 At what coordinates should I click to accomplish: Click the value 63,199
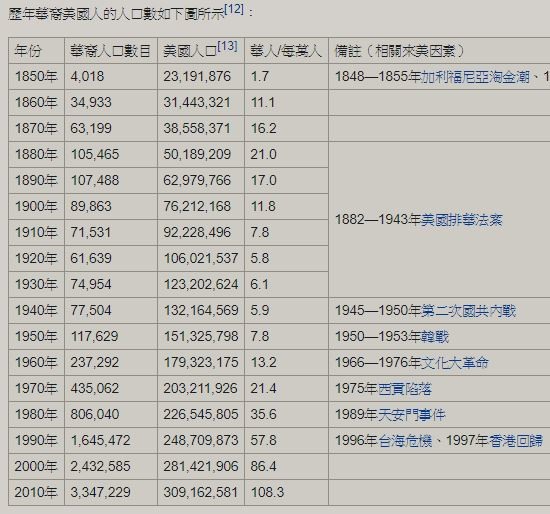click(91, 128)
